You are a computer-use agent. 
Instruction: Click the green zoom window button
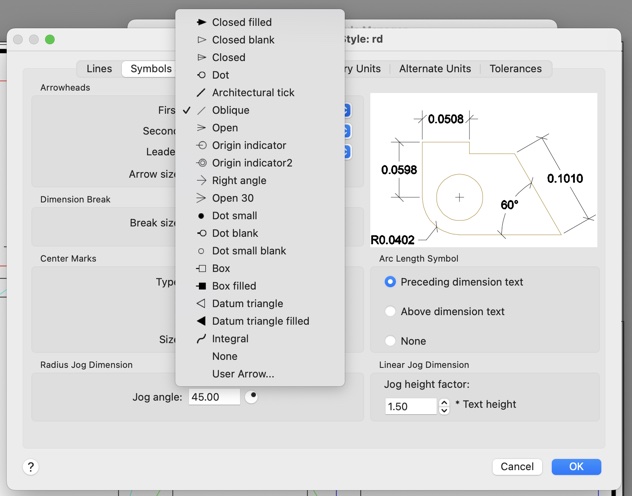[50, 39]
